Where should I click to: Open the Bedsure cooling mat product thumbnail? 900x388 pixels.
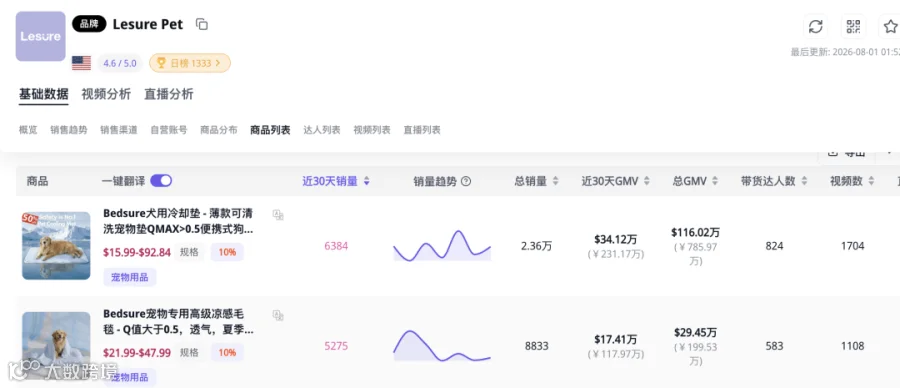pos(56,246)
